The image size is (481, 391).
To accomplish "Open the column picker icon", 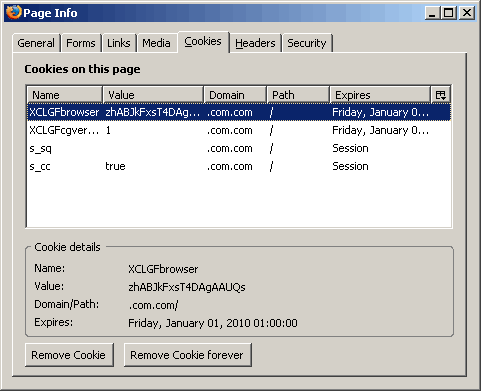I will click(x=441, y=95).
